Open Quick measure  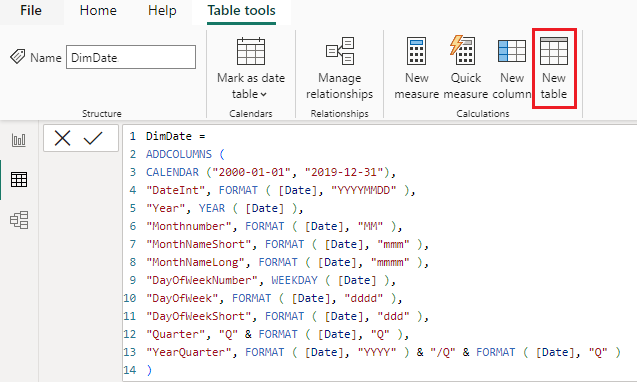466,68
